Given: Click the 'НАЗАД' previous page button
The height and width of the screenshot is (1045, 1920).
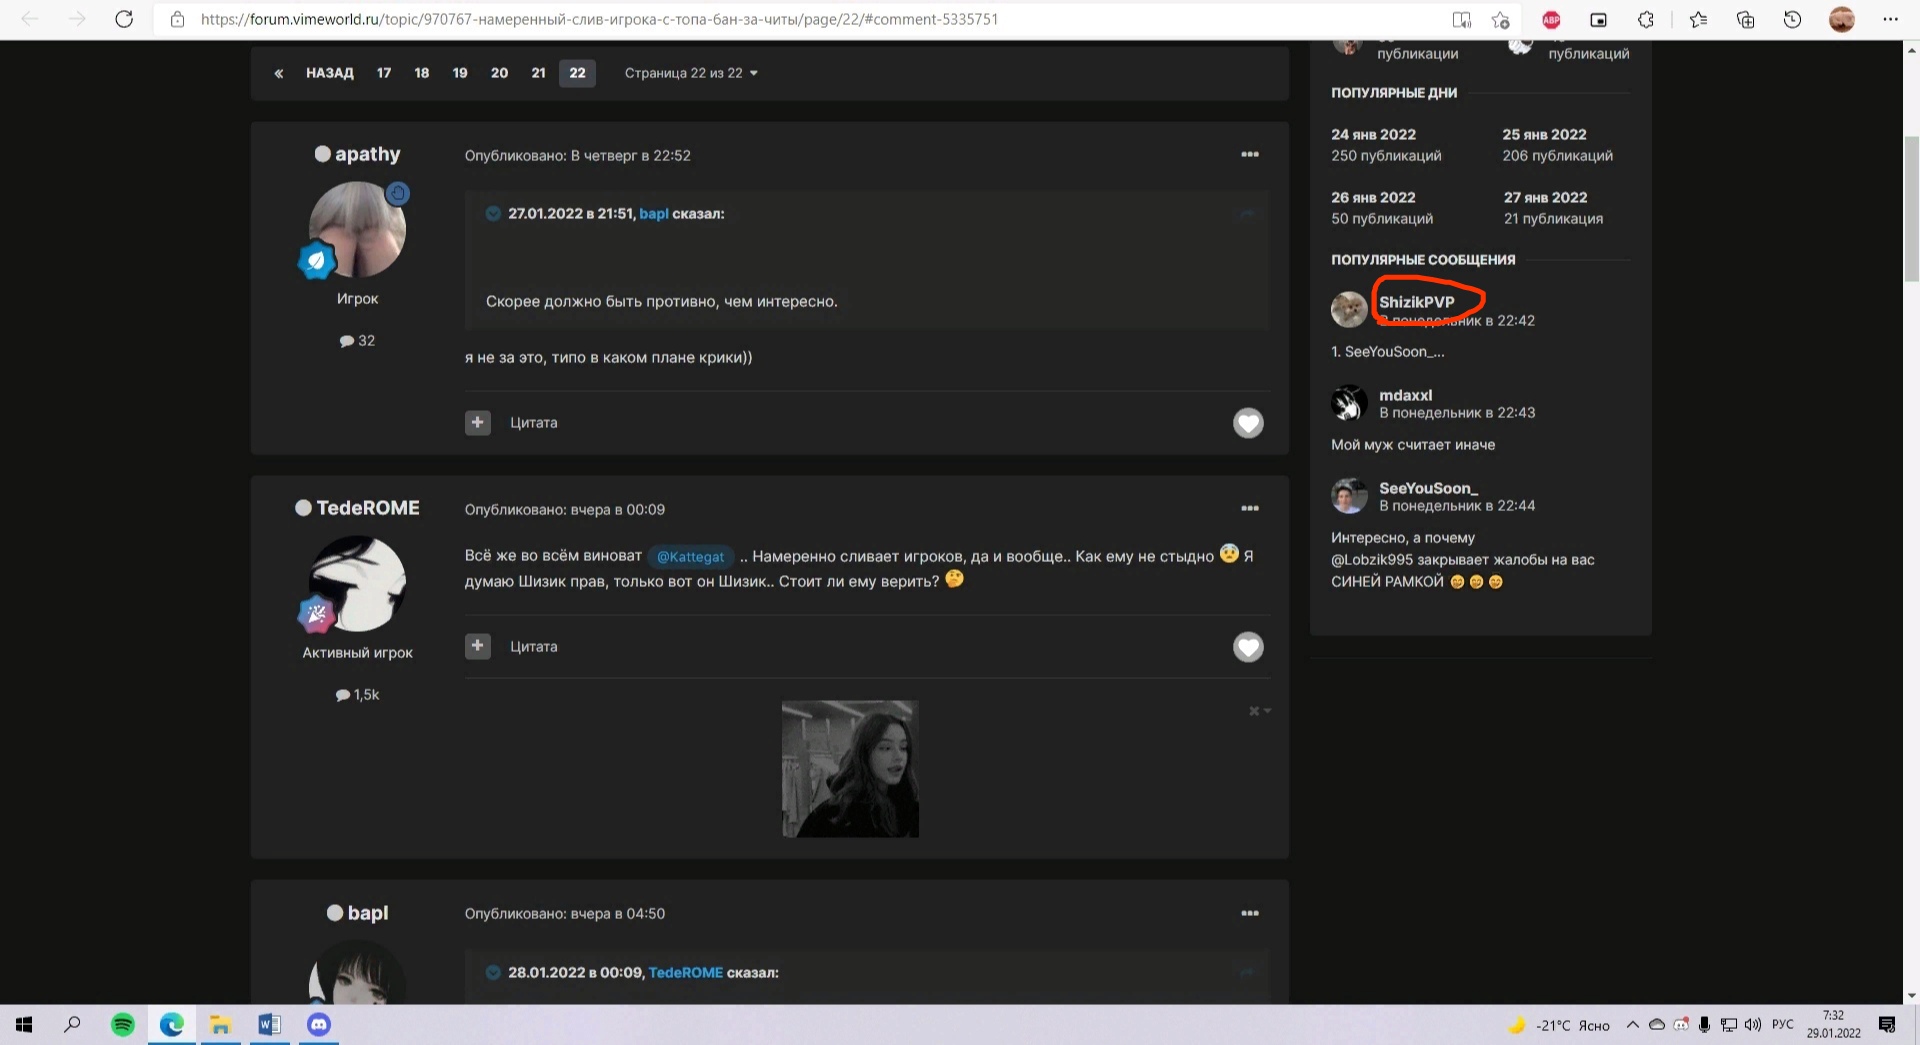Looking at the screenshot, I should pyautogui.click(x=329, y=73).
